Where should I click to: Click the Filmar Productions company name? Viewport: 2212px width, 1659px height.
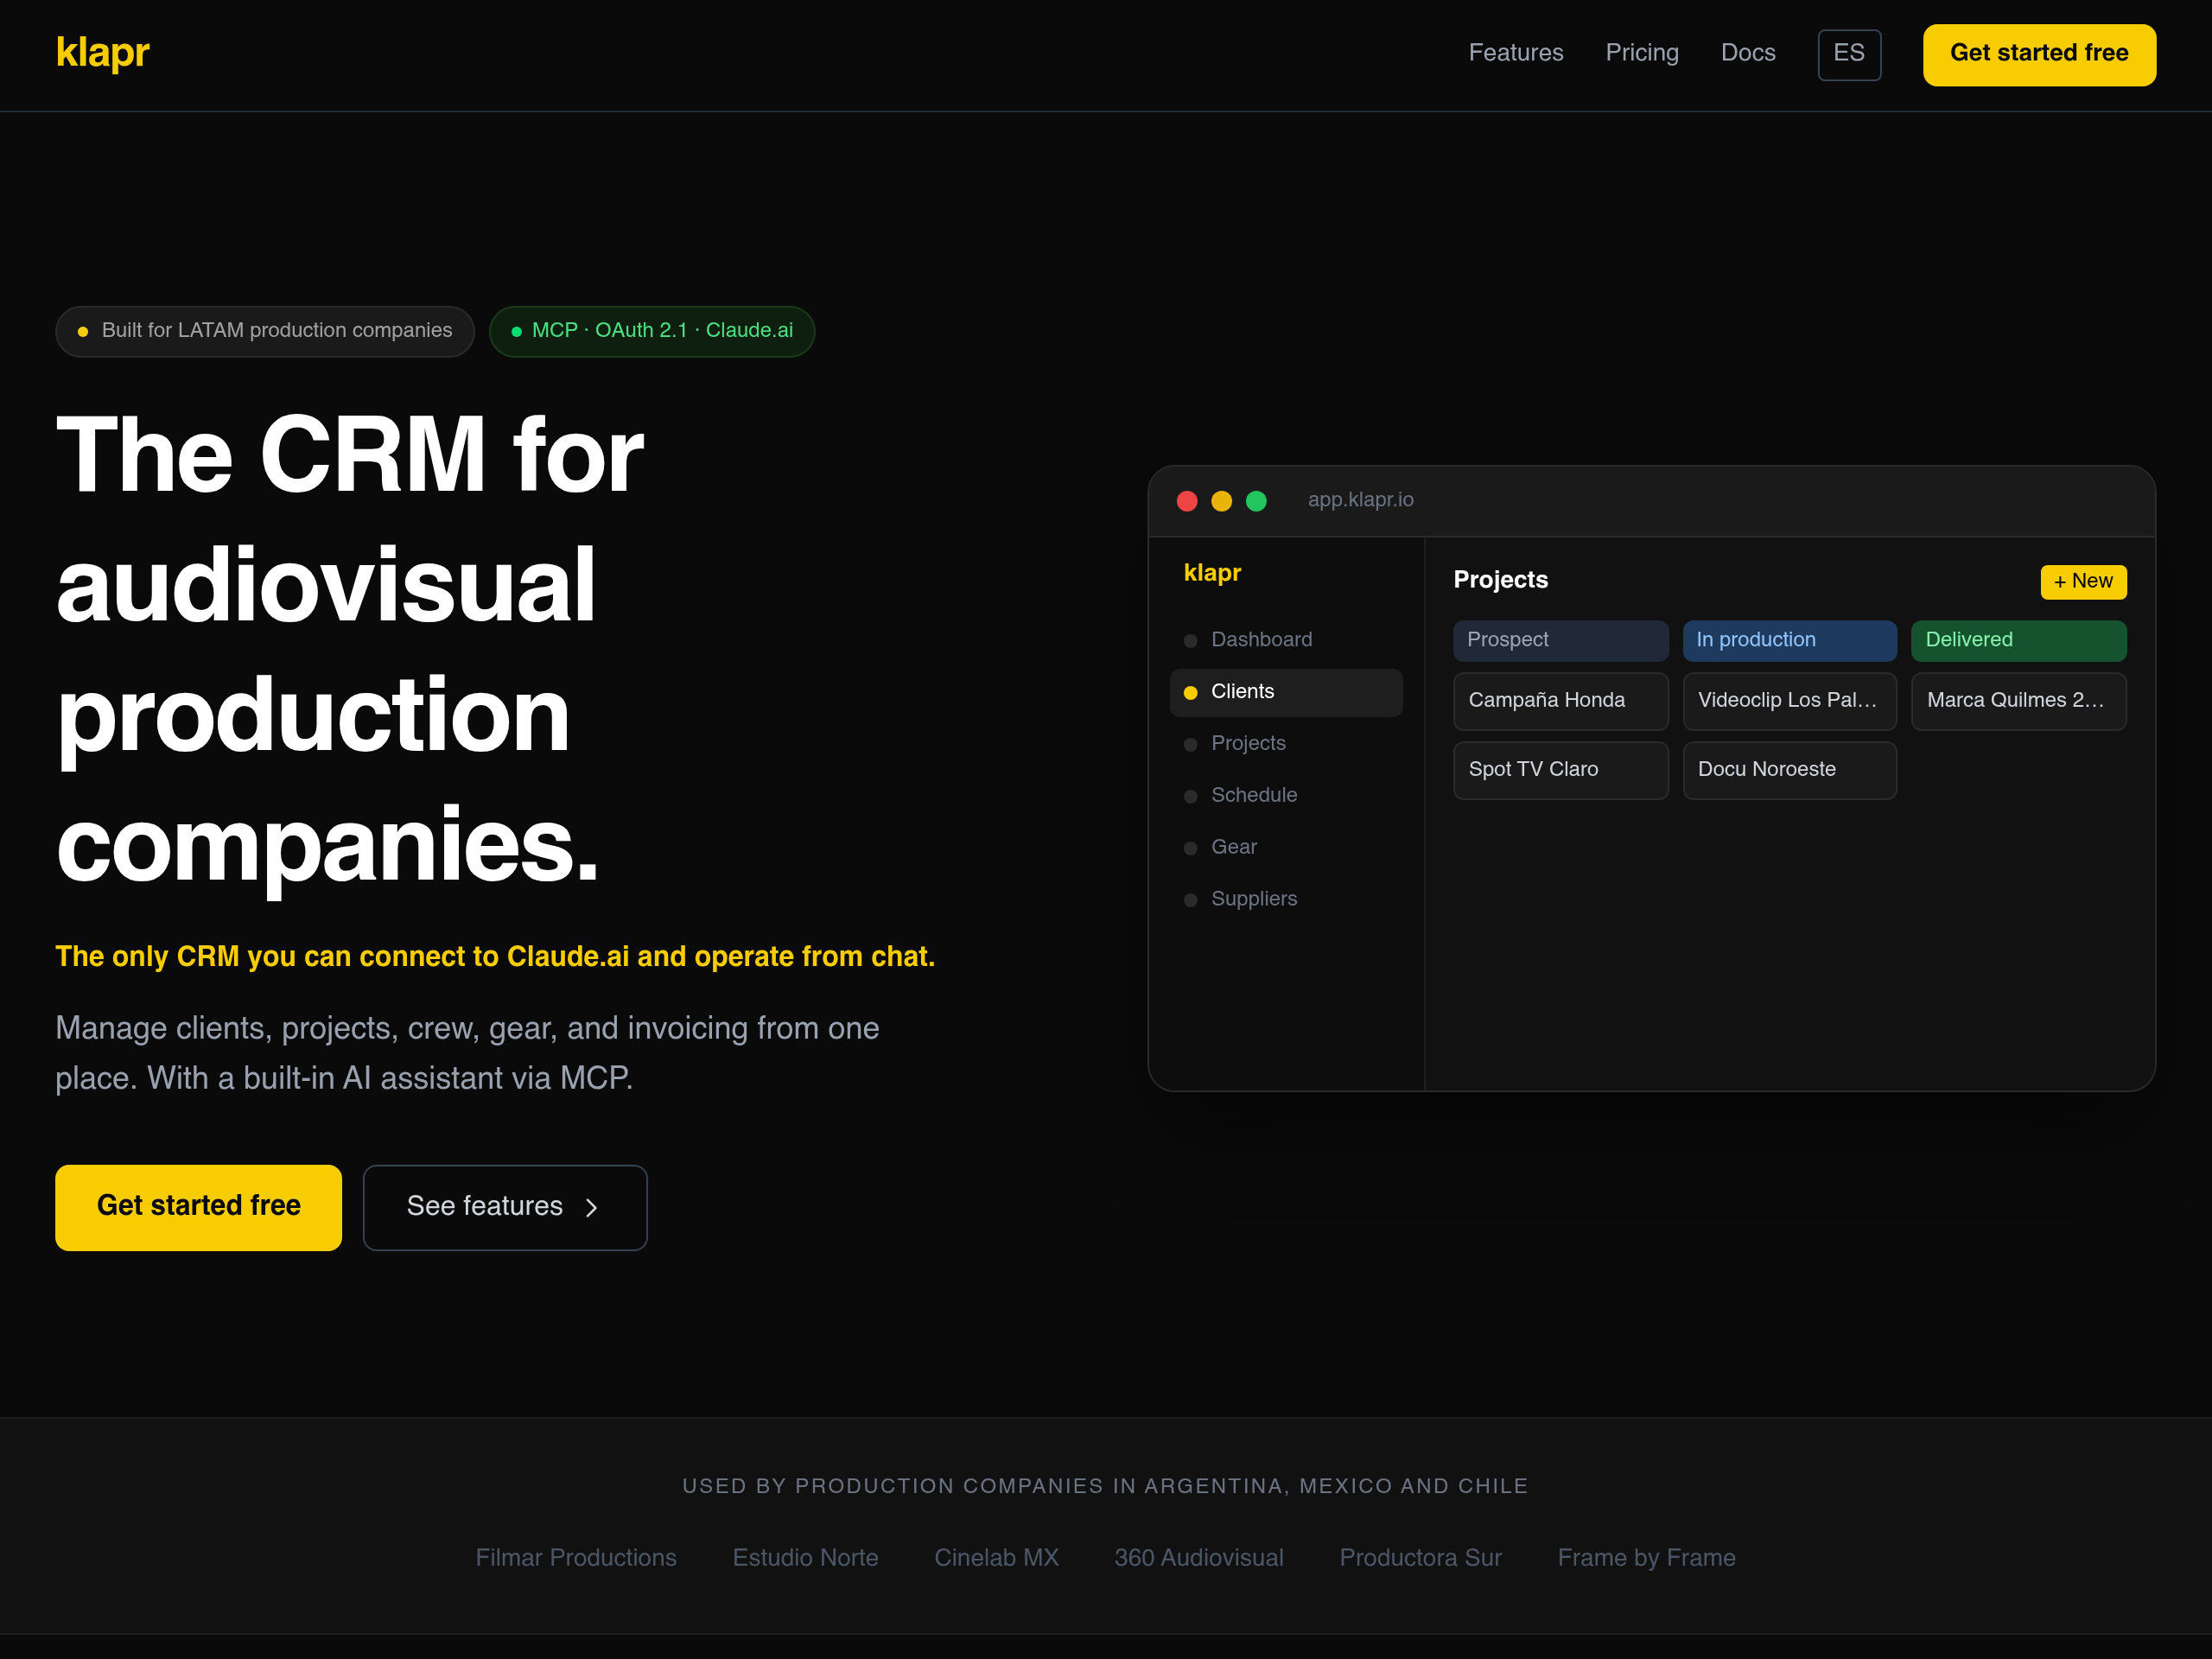click(576, 1558)
